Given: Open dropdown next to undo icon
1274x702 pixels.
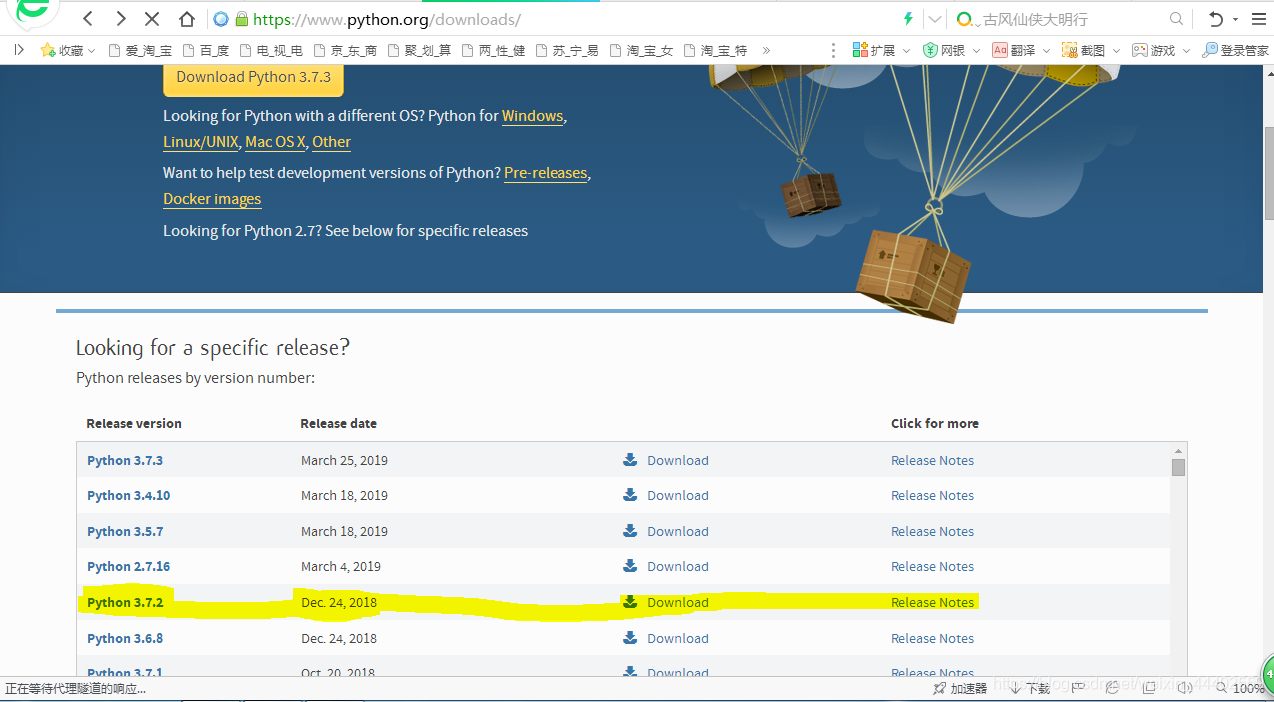Looking at the screenshot, I should (1235, 20).
